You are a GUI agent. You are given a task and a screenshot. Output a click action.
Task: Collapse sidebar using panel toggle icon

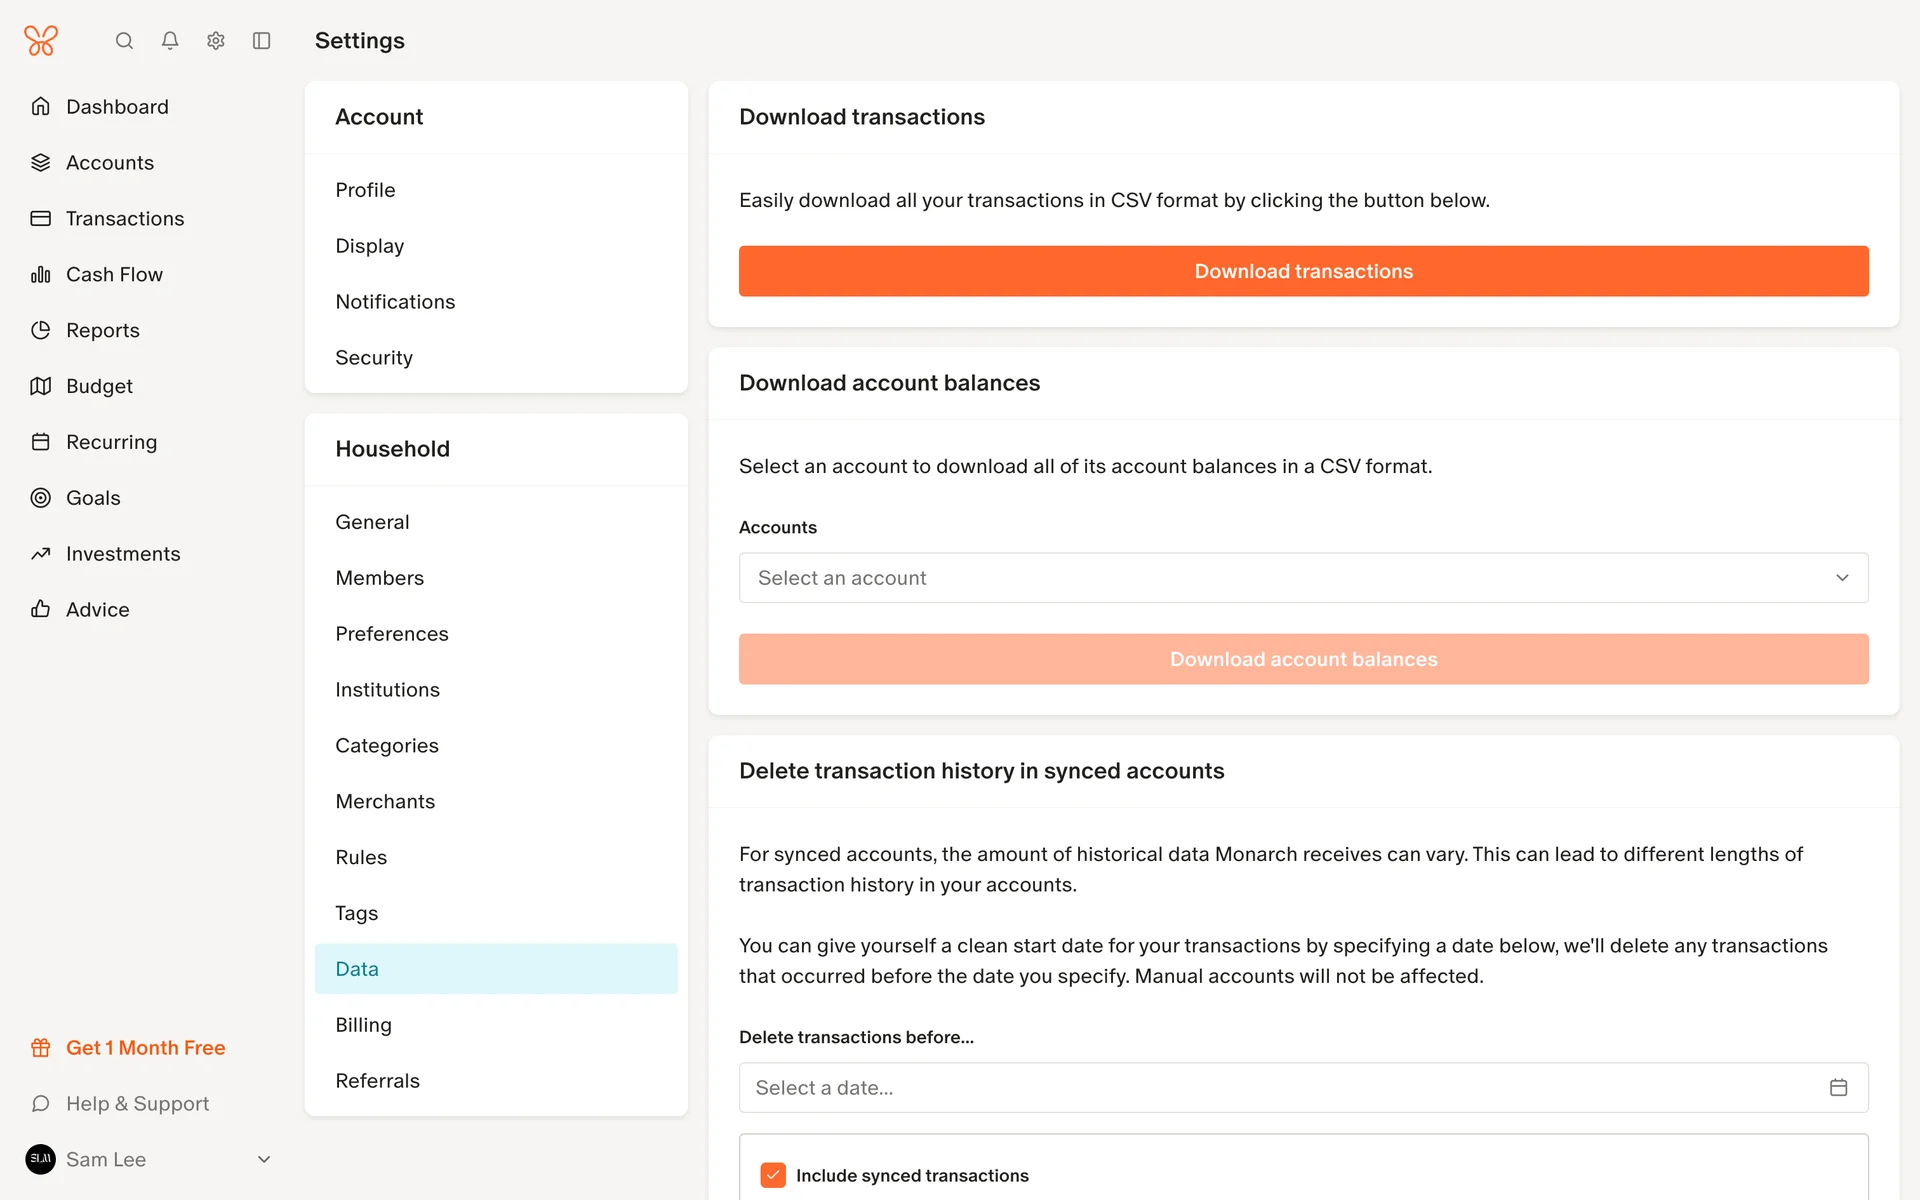(262, 41)
